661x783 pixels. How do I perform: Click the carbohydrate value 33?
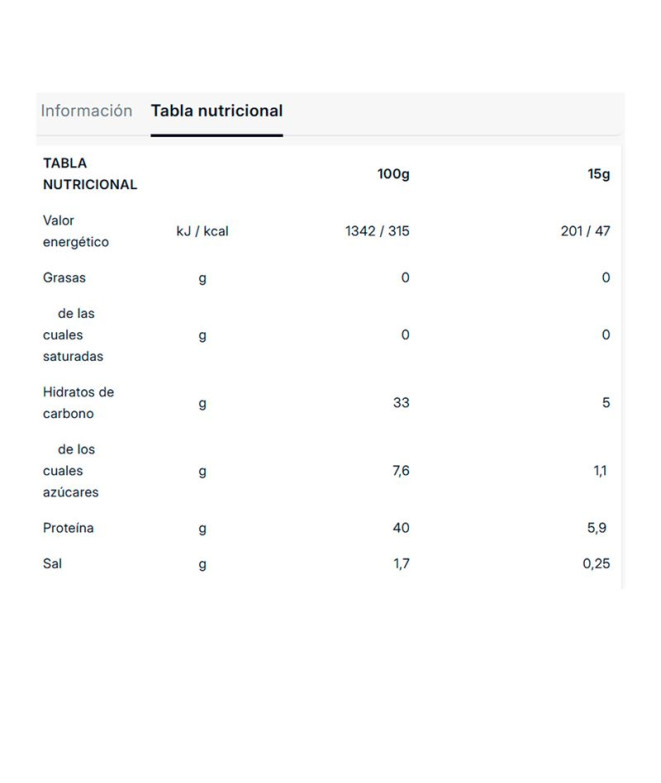pyautogui.click(x=401, y=403)
